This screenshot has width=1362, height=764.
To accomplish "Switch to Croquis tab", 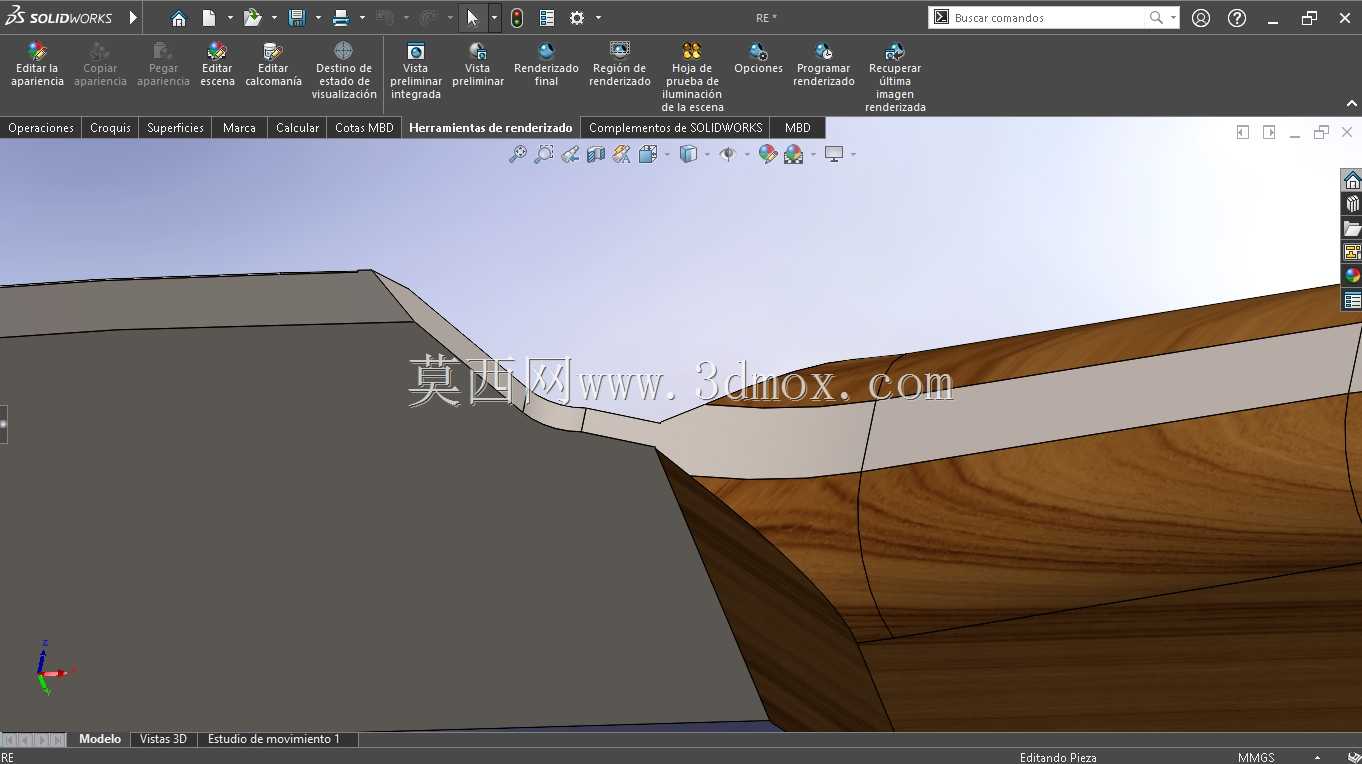I will click(110, 128).
